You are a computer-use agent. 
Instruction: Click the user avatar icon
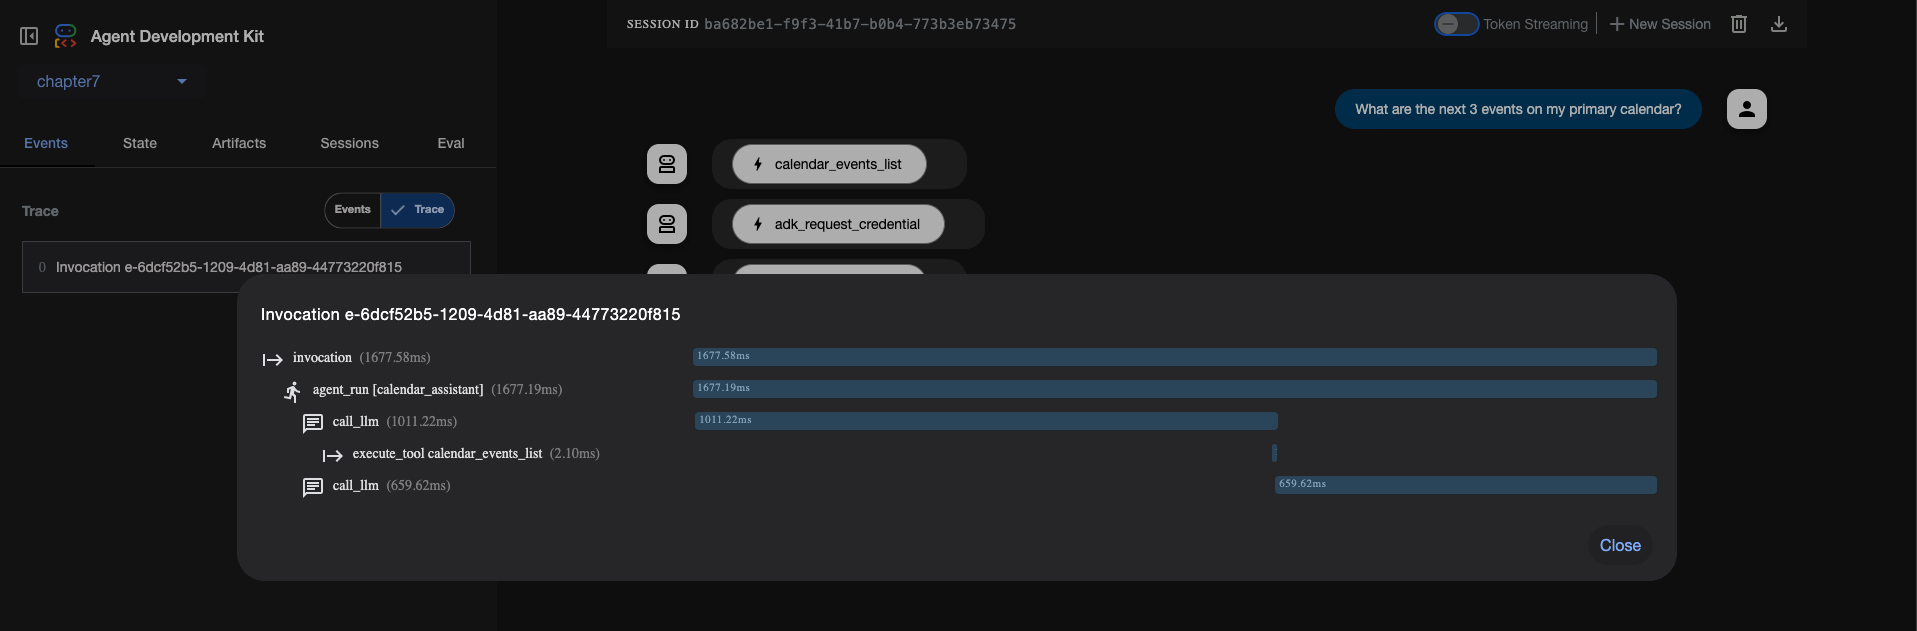coord(1747,109)
